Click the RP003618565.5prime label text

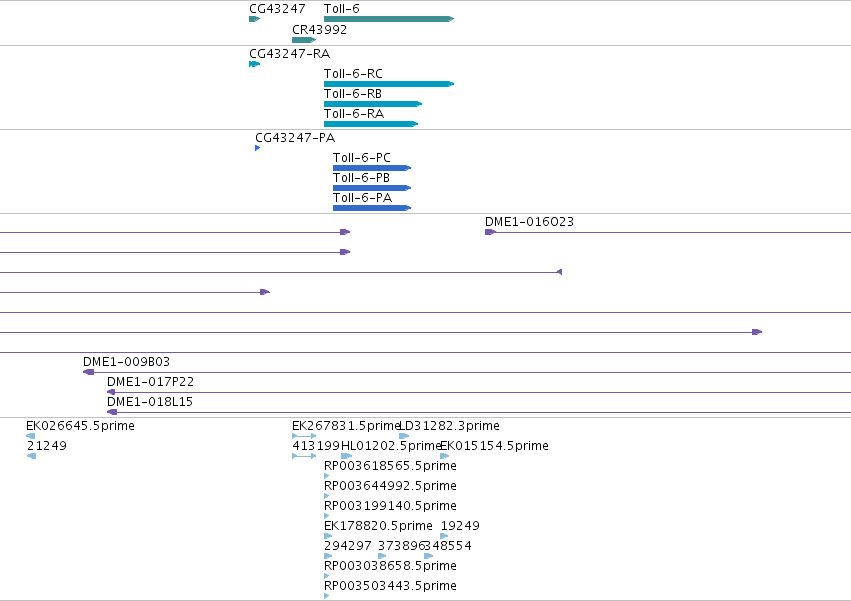390,466
